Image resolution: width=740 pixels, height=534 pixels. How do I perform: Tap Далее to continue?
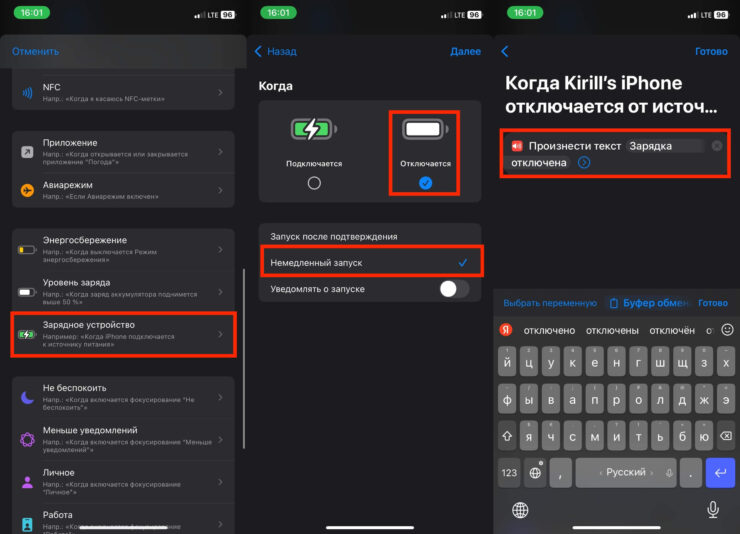[465, 51]
